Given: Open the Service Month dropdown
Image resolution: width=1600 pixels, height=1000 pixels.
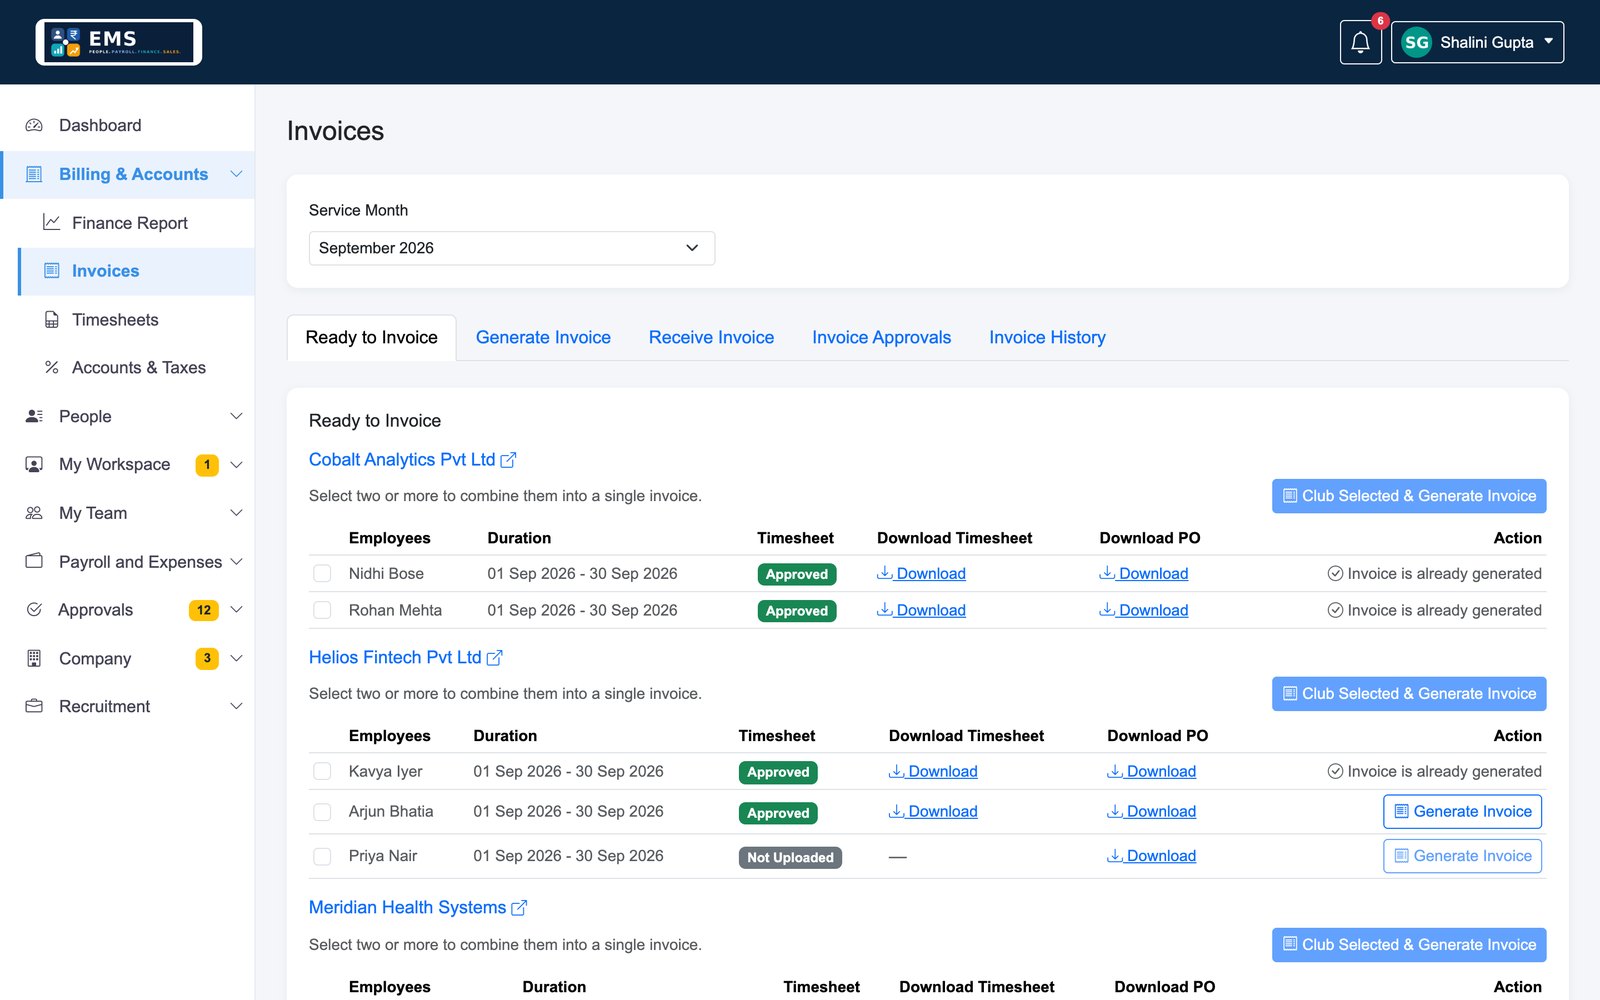Looking at the screenshot, I should (x=512, y=248).
